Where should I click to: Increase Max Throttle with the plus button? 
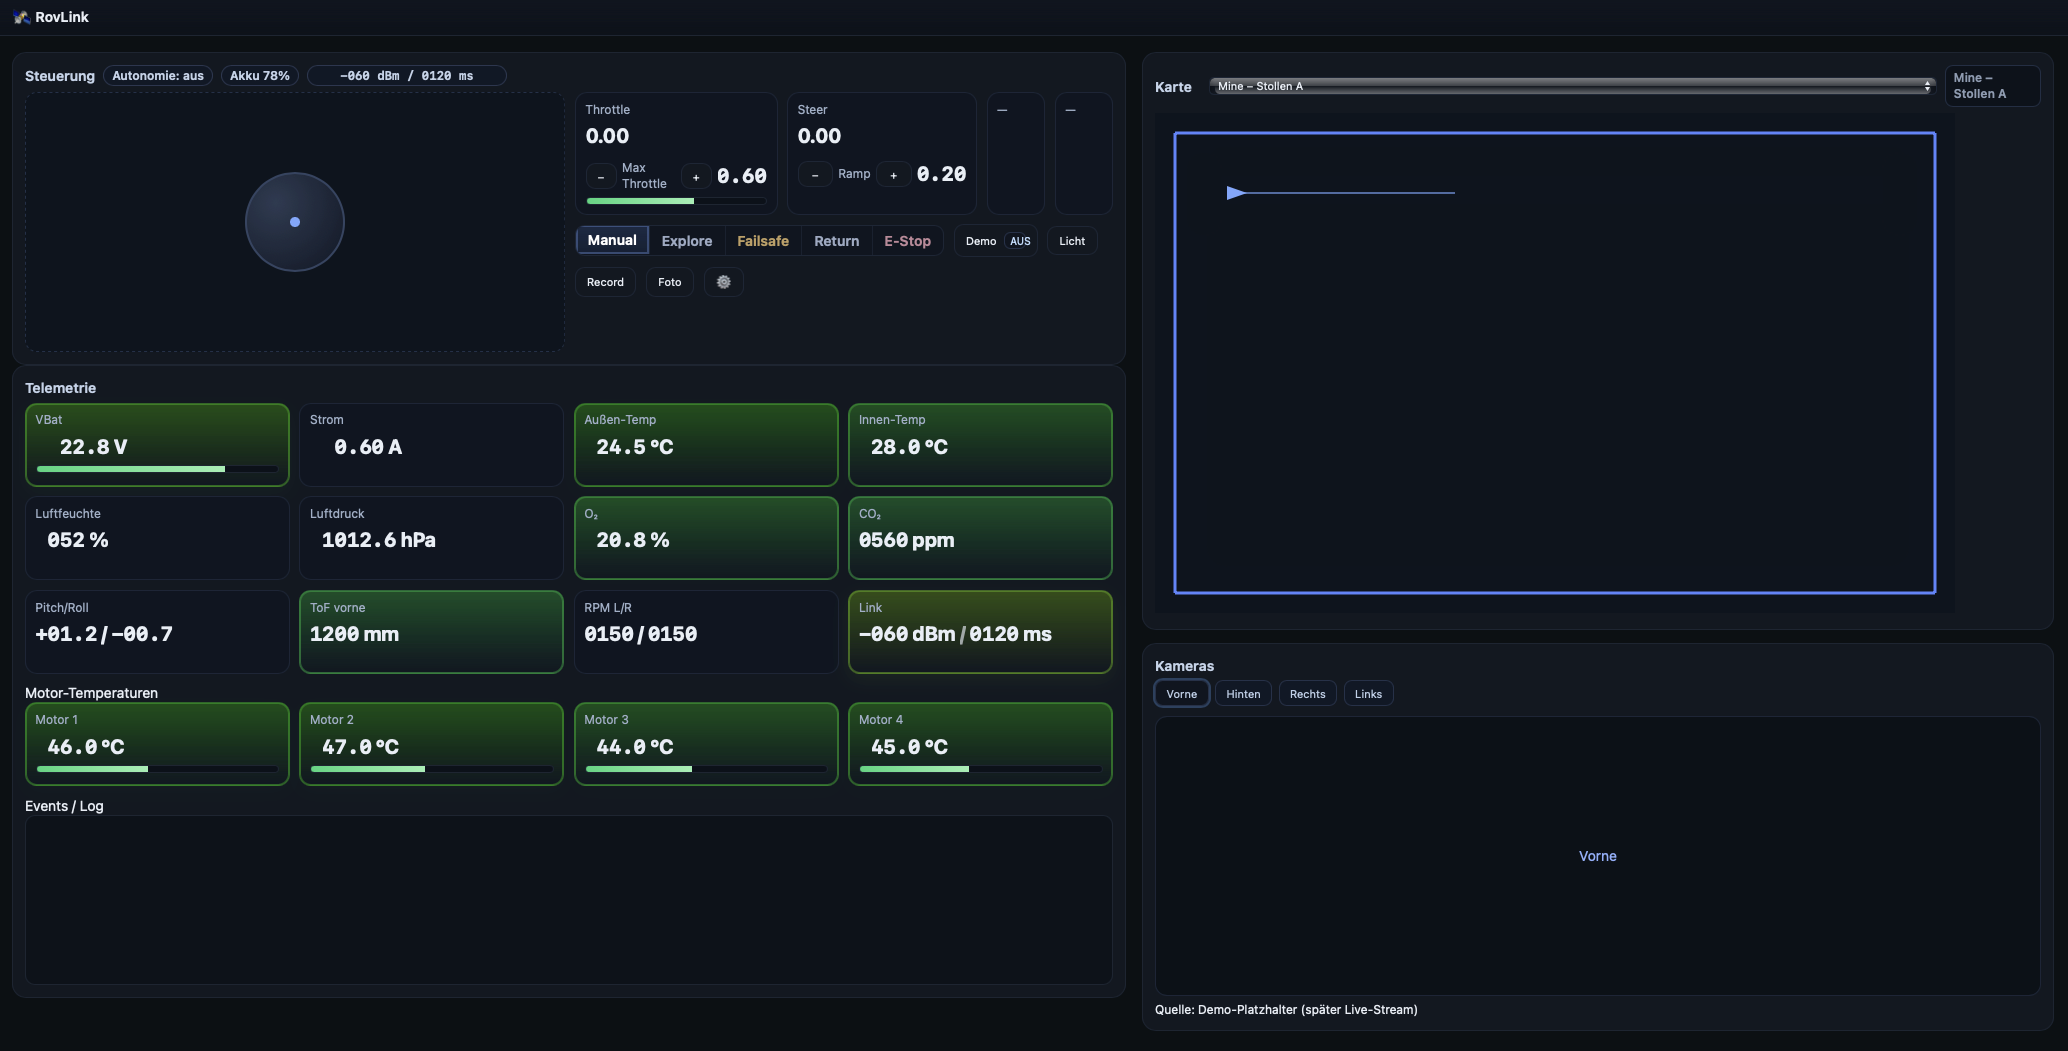(x=696, y=177)
